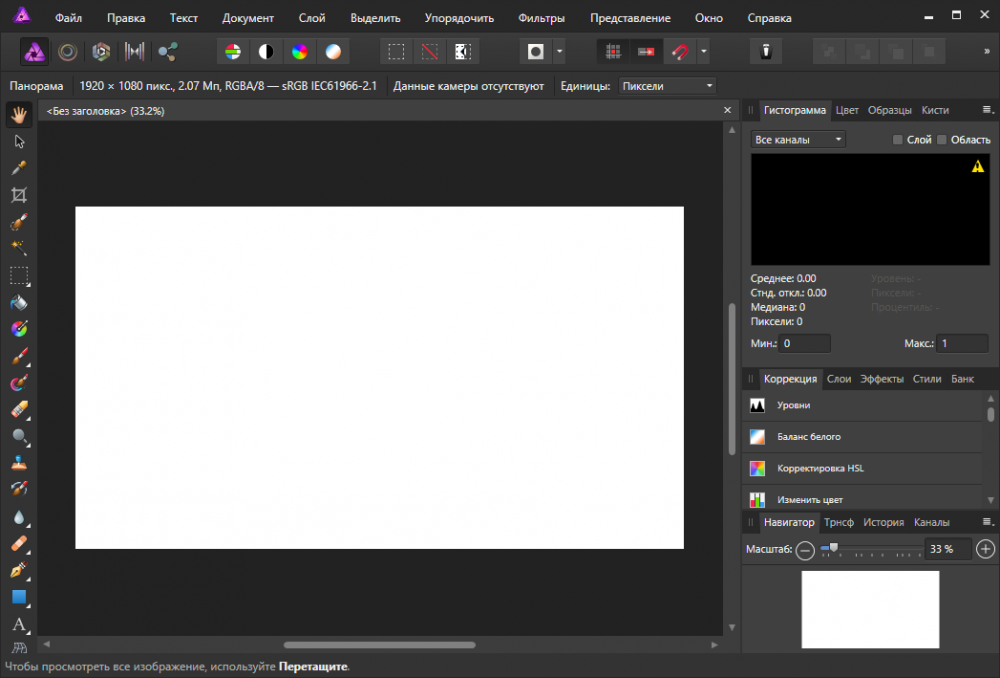
Task: Open the Фильтры menu
Action: point(541,18)
